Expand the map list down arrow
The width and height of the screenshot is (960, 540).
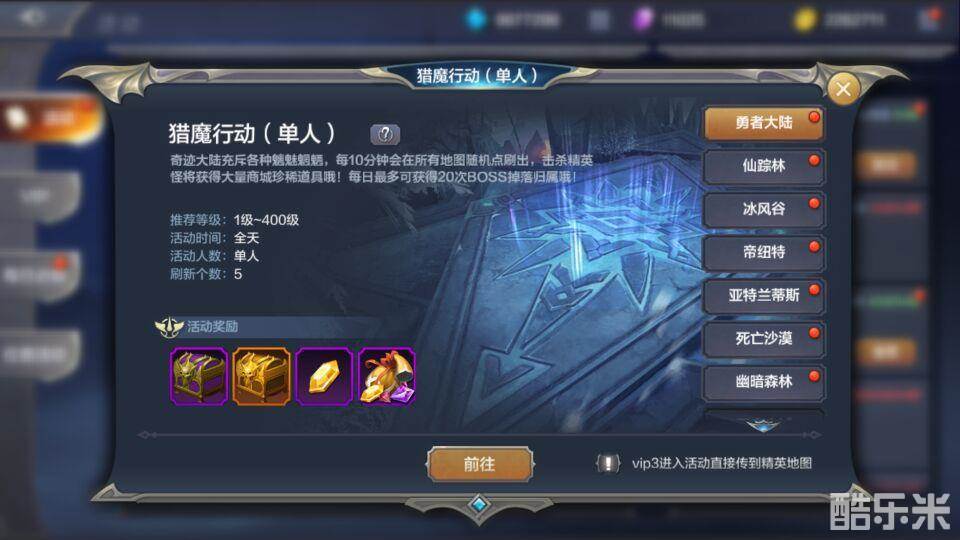click(x=763, y=424)
